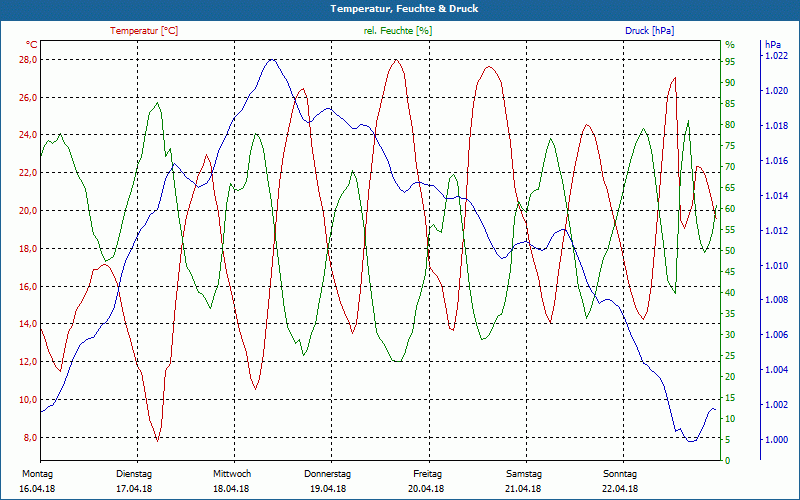Click the 1.016 pressure axis value

point(777,161)
